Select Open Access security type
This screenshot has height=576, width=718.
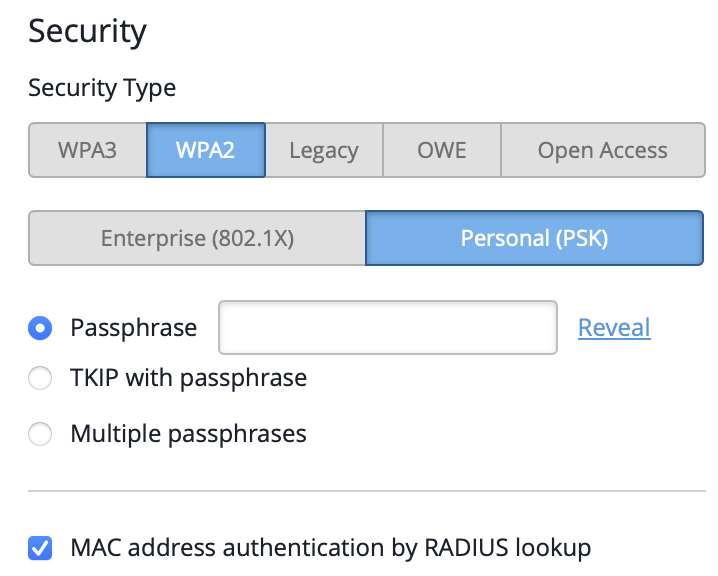tap(602, 151)
